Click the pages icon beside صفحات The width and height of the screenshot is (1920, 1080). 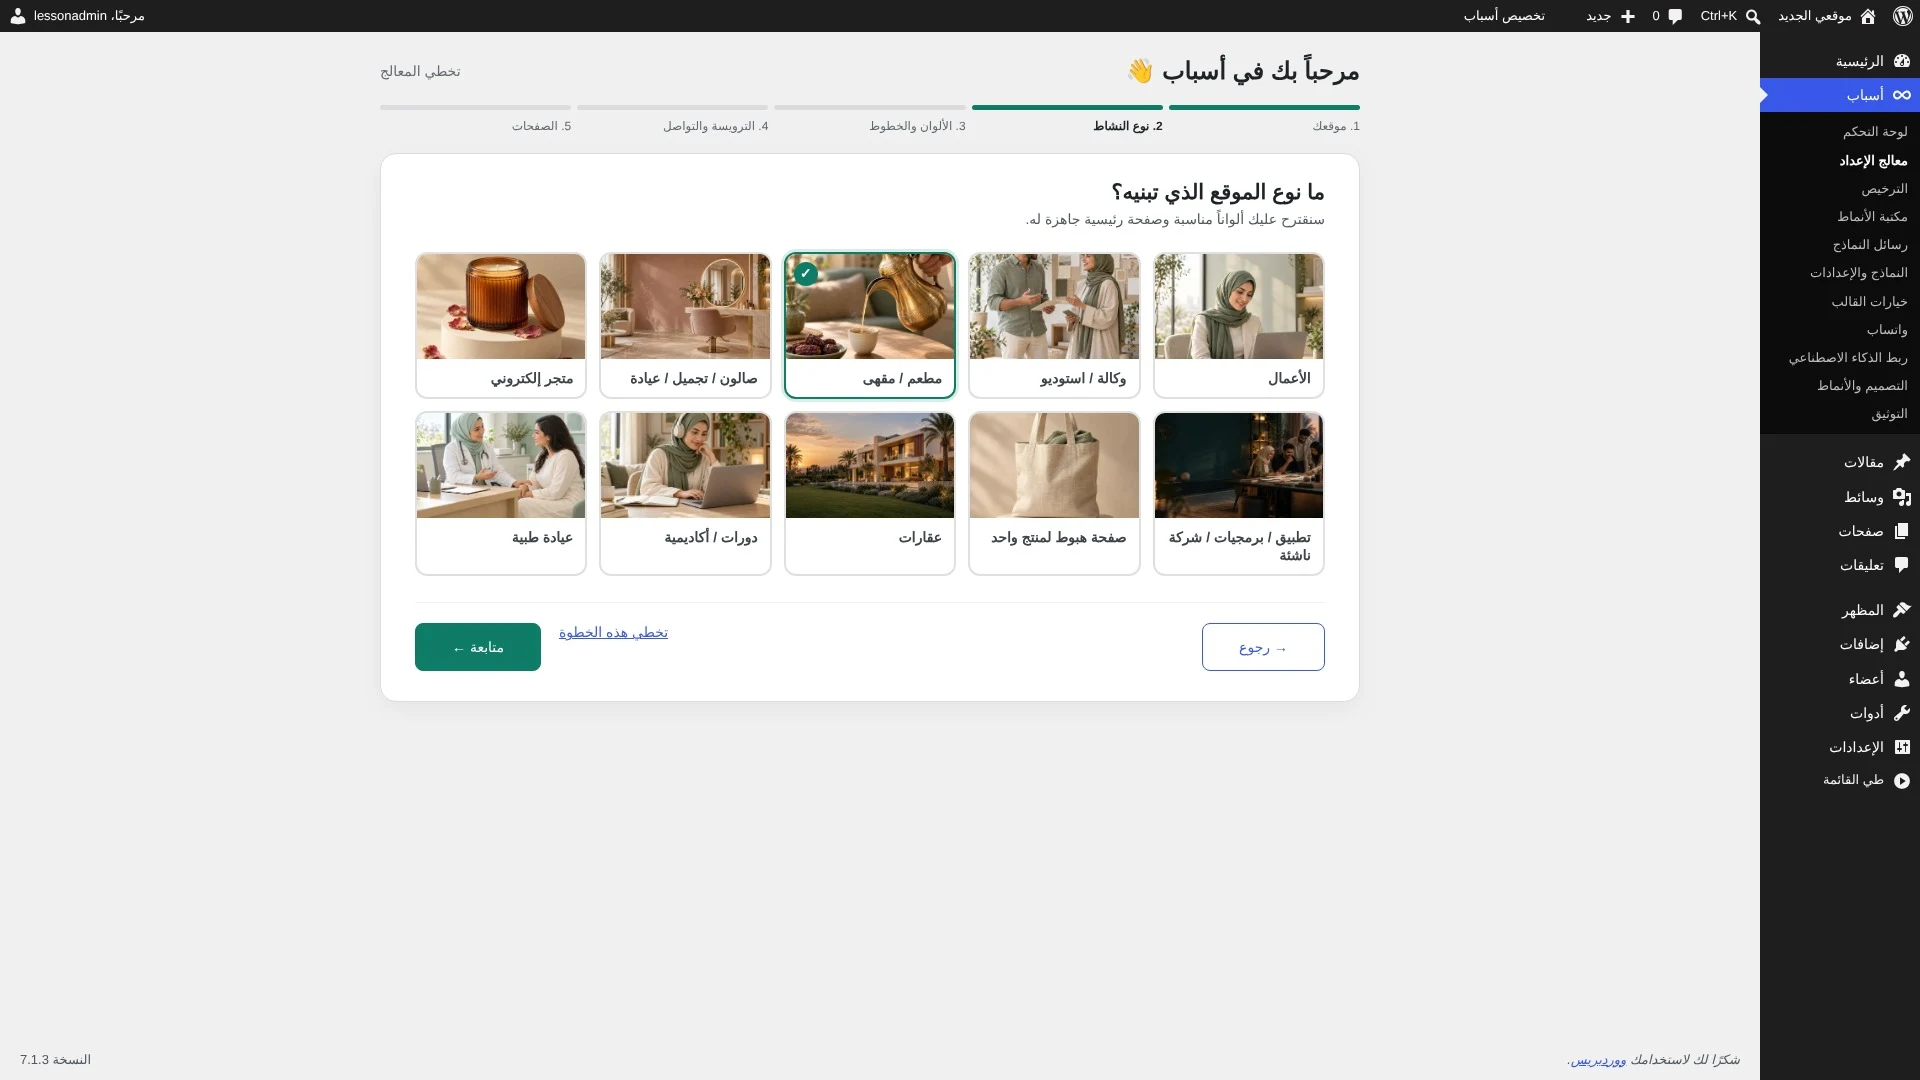click(x=1902, y=531)
